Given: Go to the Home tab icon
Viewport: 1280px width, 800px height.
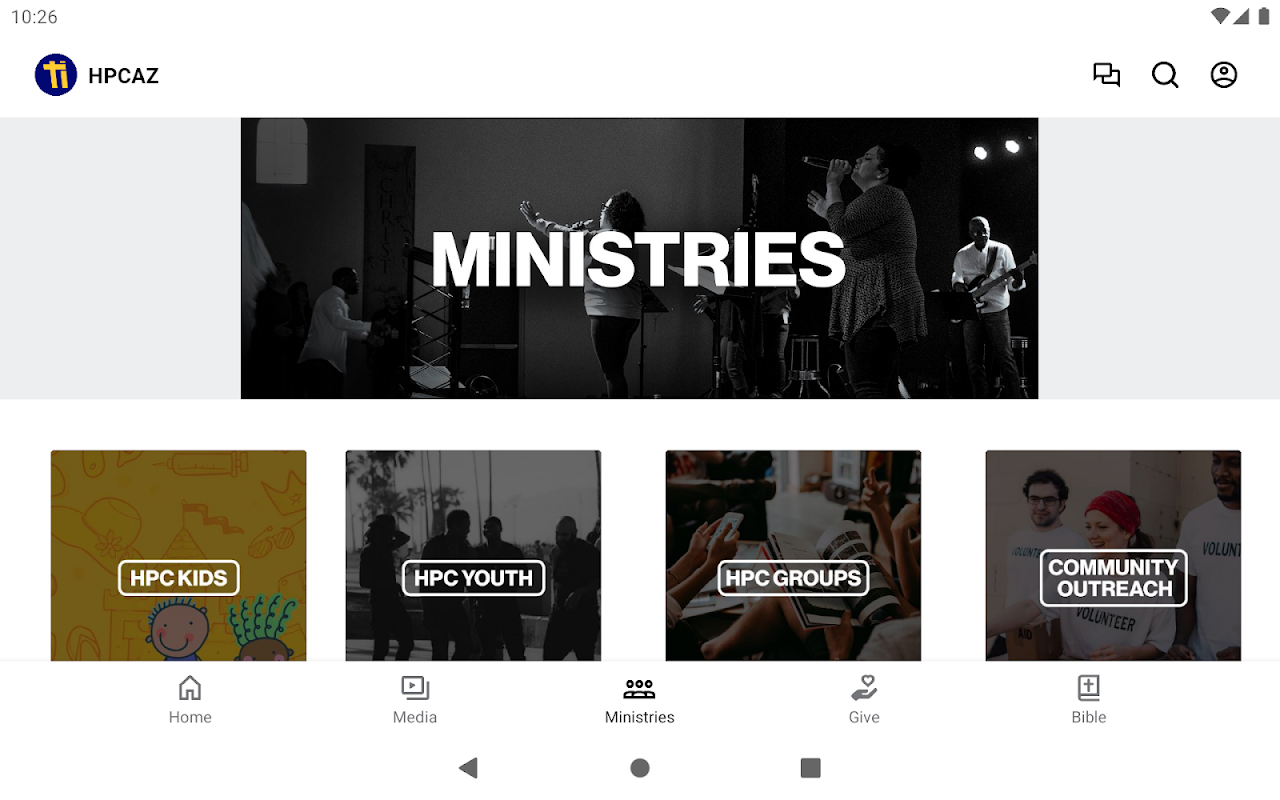Looking at the screenshot, I should click(x=190, y=688).
